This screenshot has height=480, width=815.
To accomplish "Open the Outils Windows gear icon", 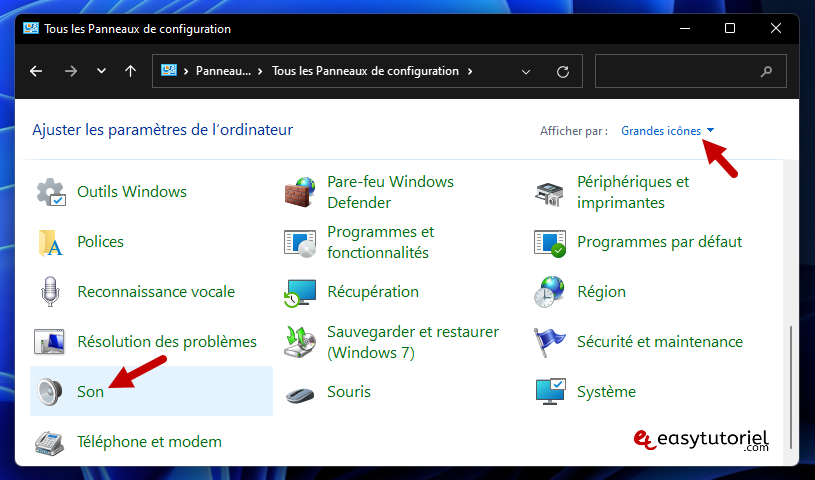I will (50, 192).
